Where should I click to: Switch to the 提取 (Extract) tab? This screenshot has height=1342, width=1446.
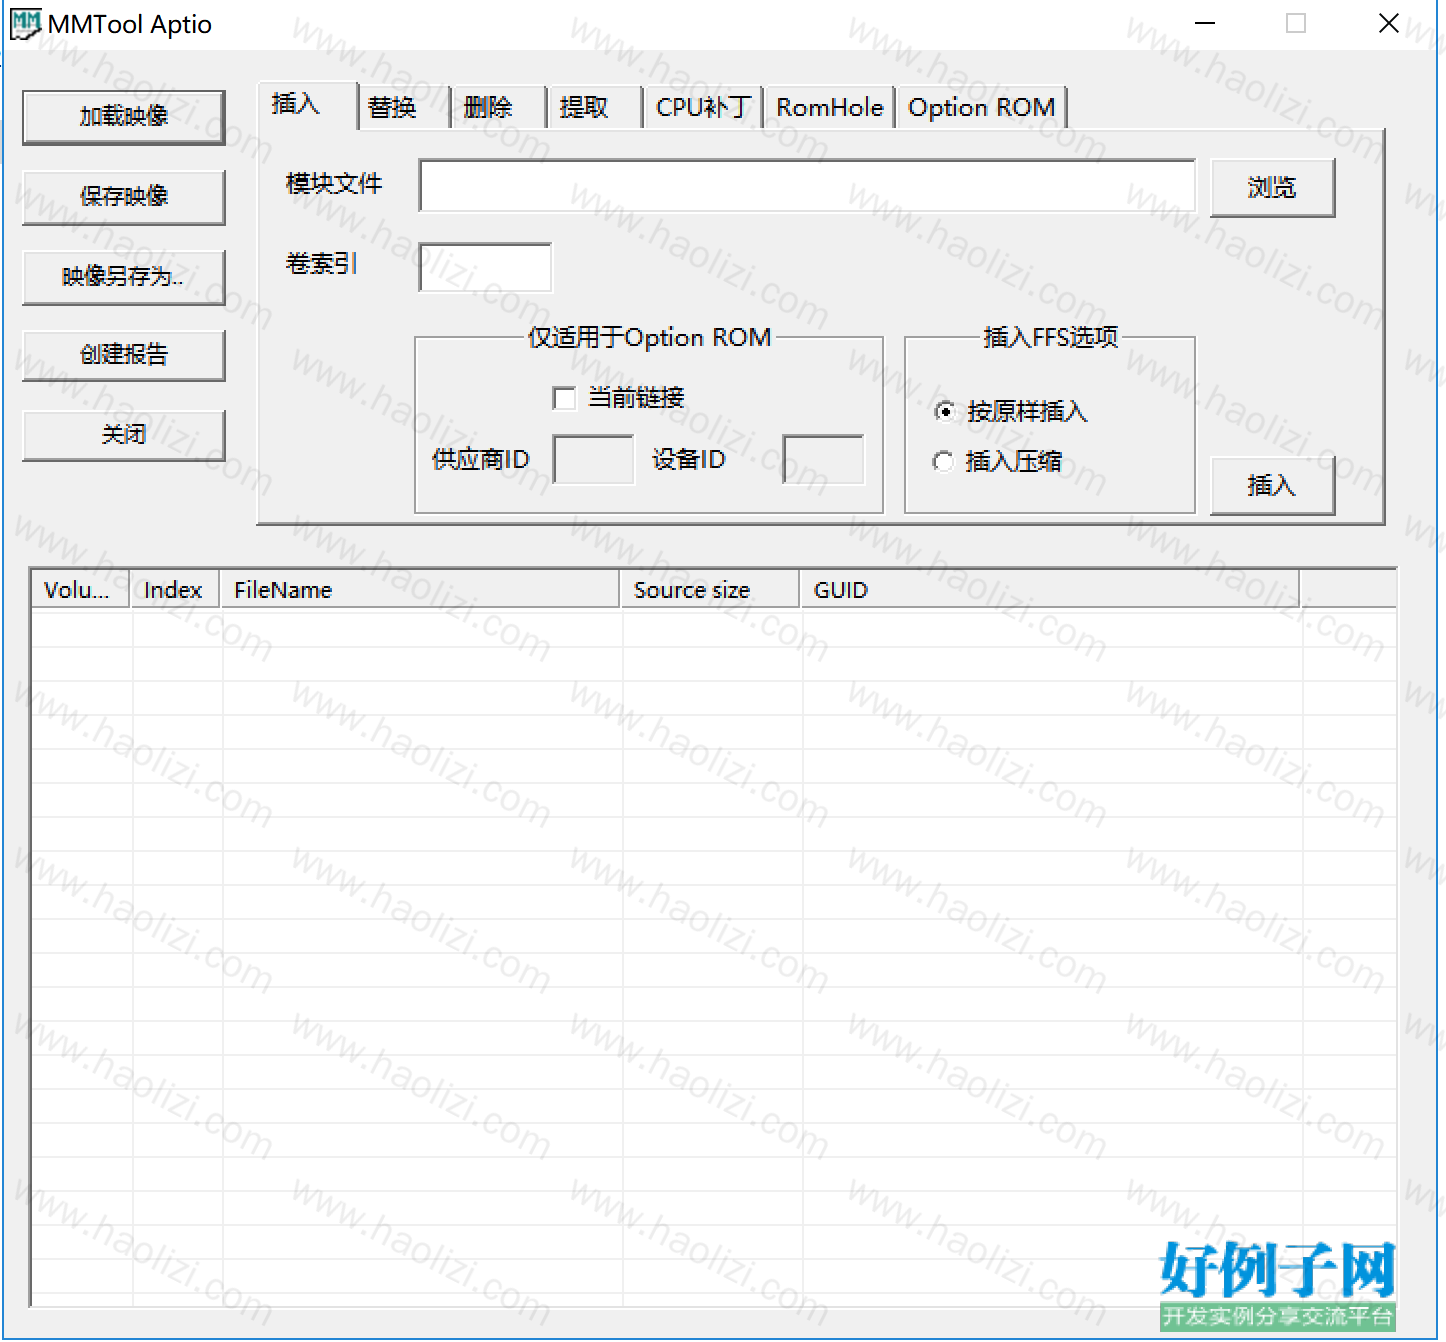pyautogui.click(x=595, y=108)
